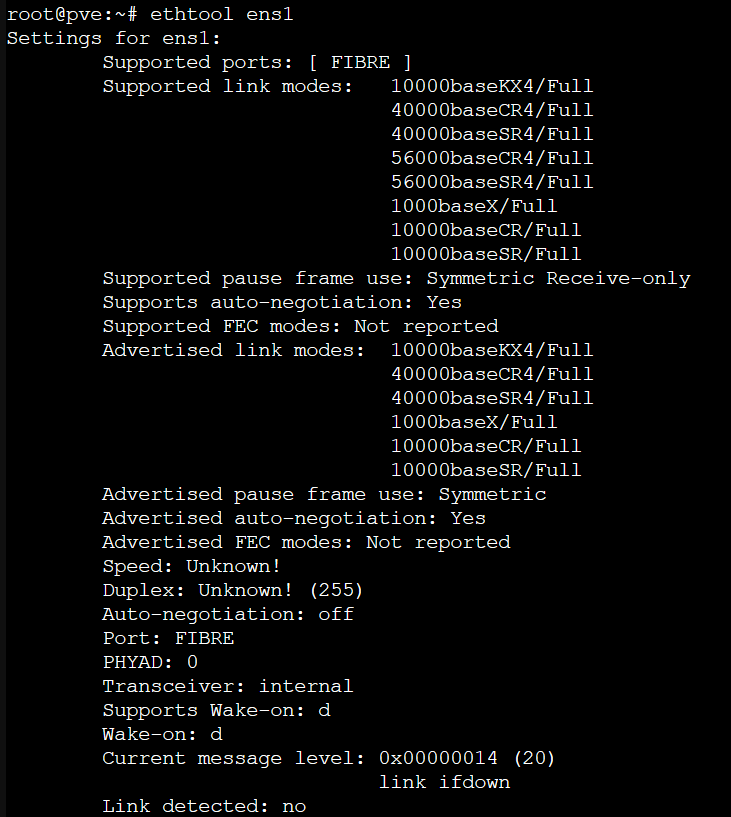Click 'Auto-negotiation: off' line

(228, 614)
